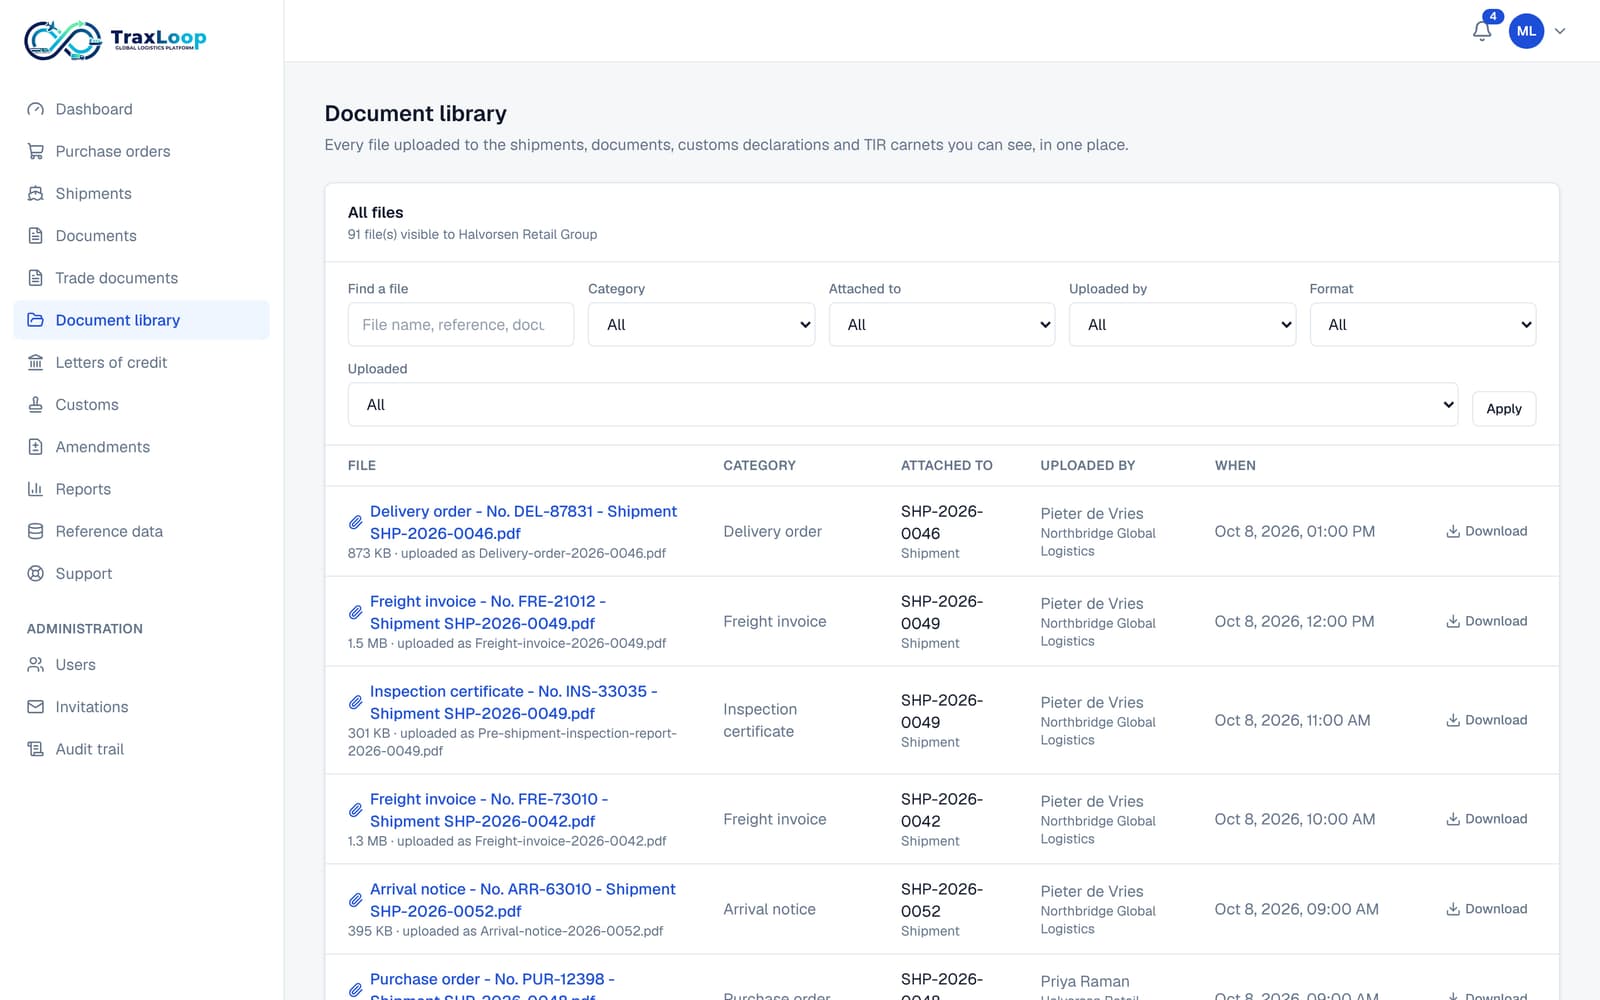Open the Attached to filter dropdown
The width and height of the screenshot is (1600, 1000).
(x=942, y=325)
